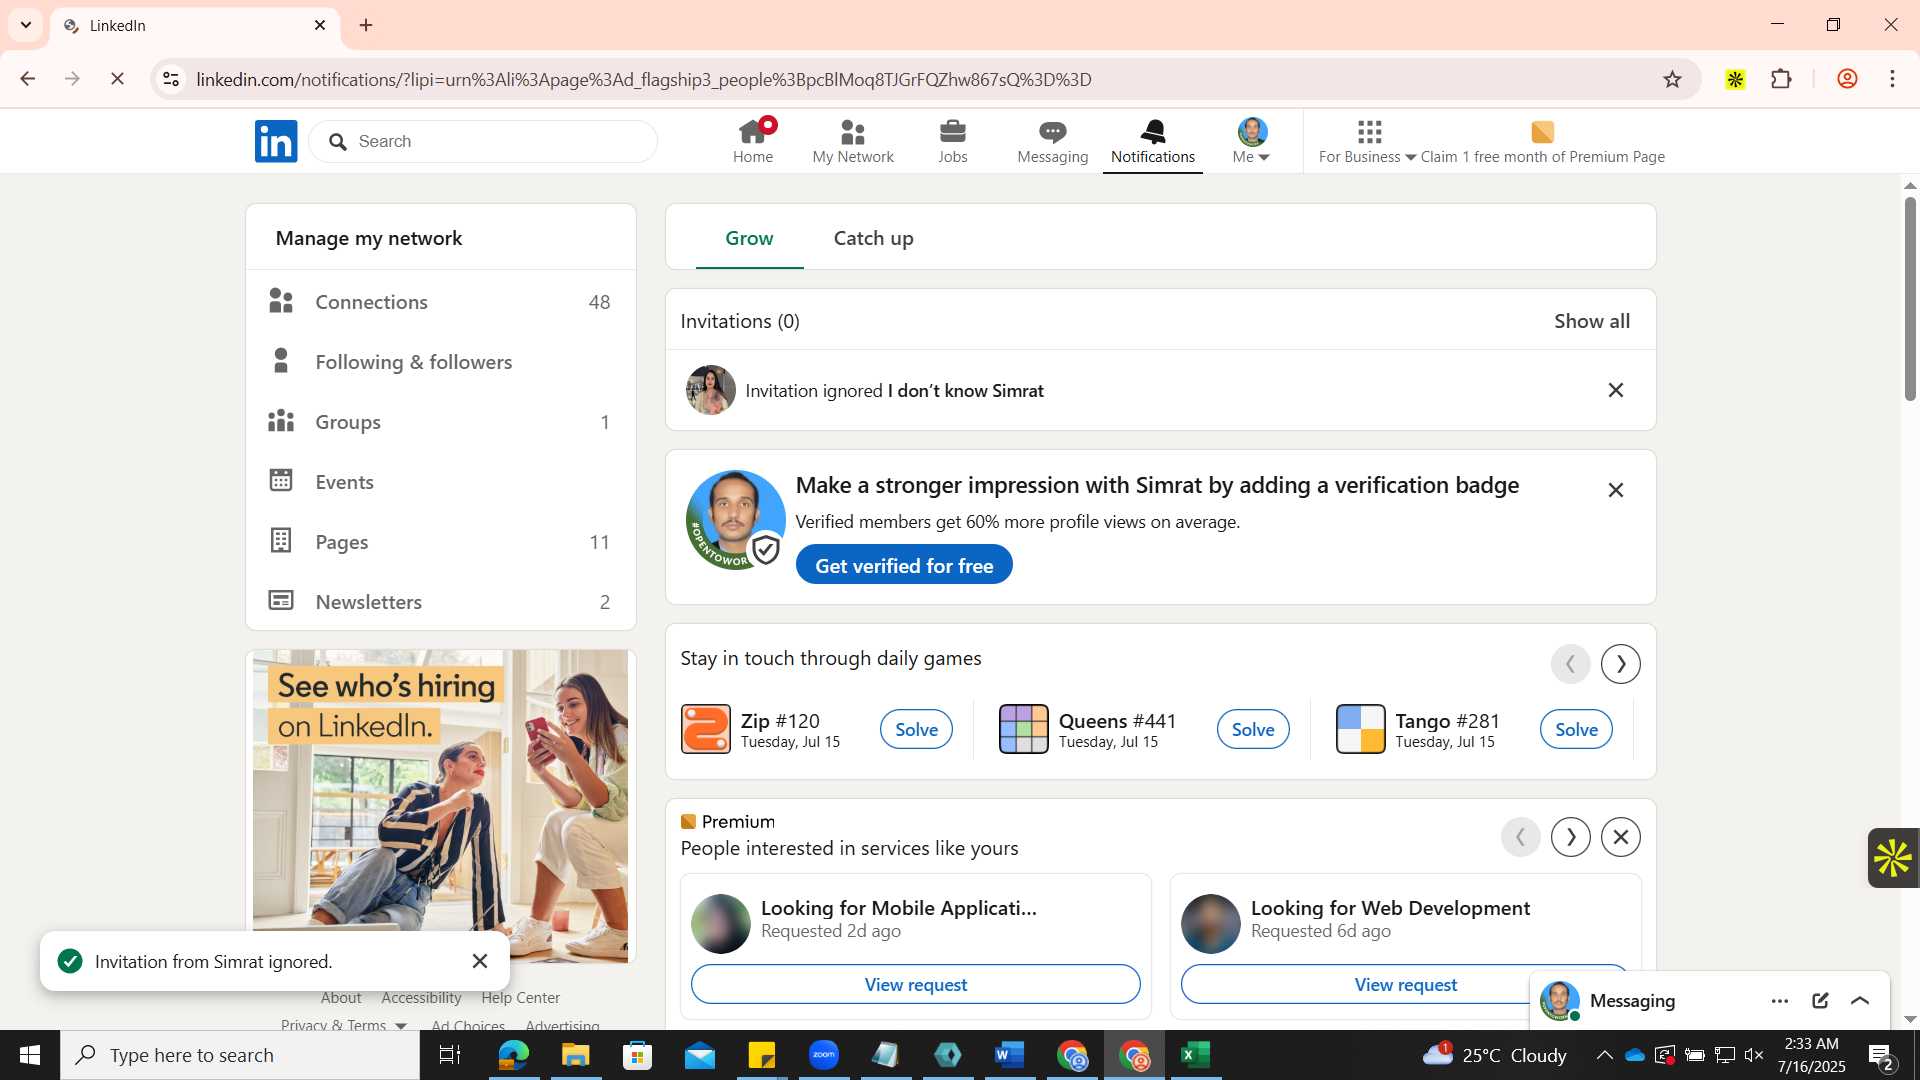The image size is (1920, 1080).
Task: Open My Network from nav bar
Action: coord(853,141)
